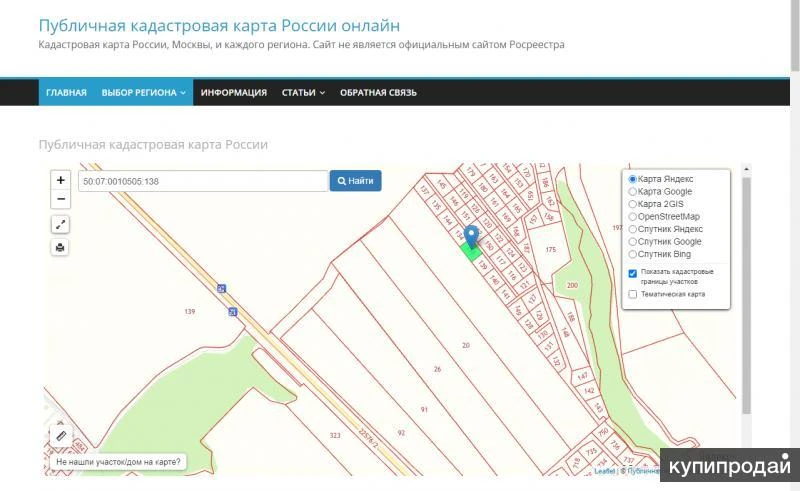Select Спутник Яндекс base layer
Image resolution: width=800 pixels, height=491 pixels.
click(x=633, y=229)
